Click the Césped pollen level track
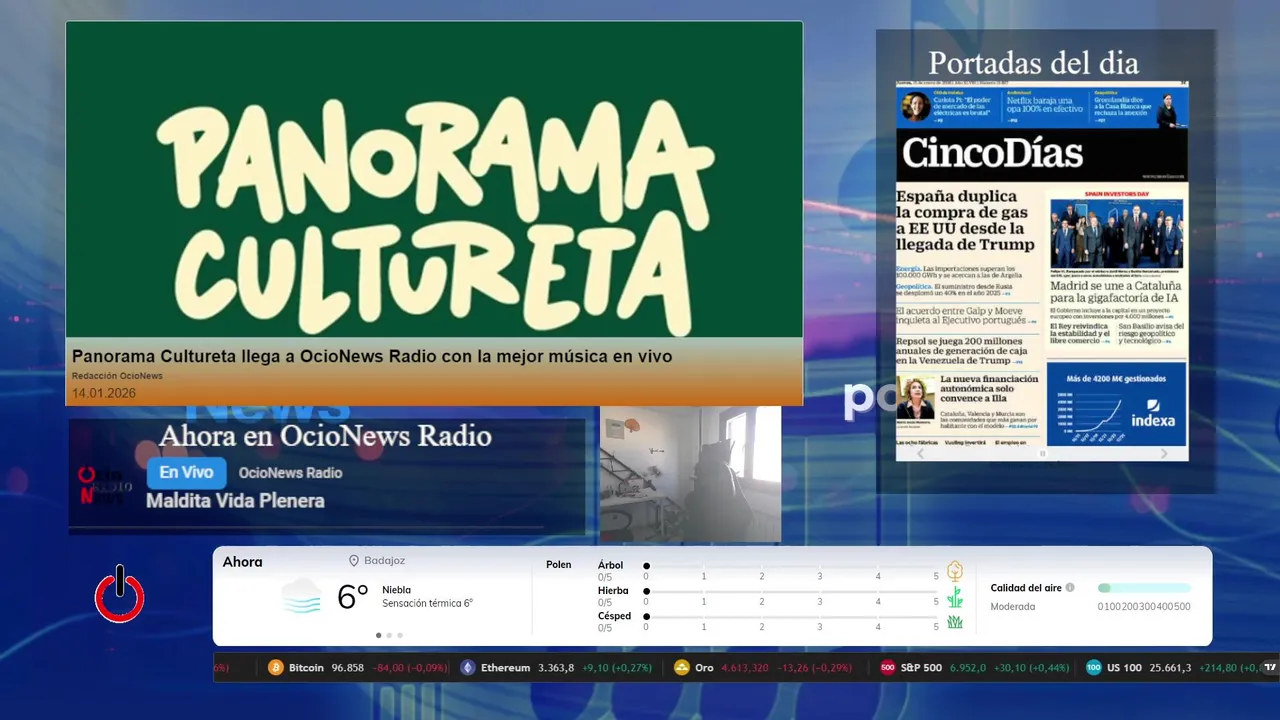Image resolution: width=1280 pixels, height=720 pixels. click(x=791, y=617)
